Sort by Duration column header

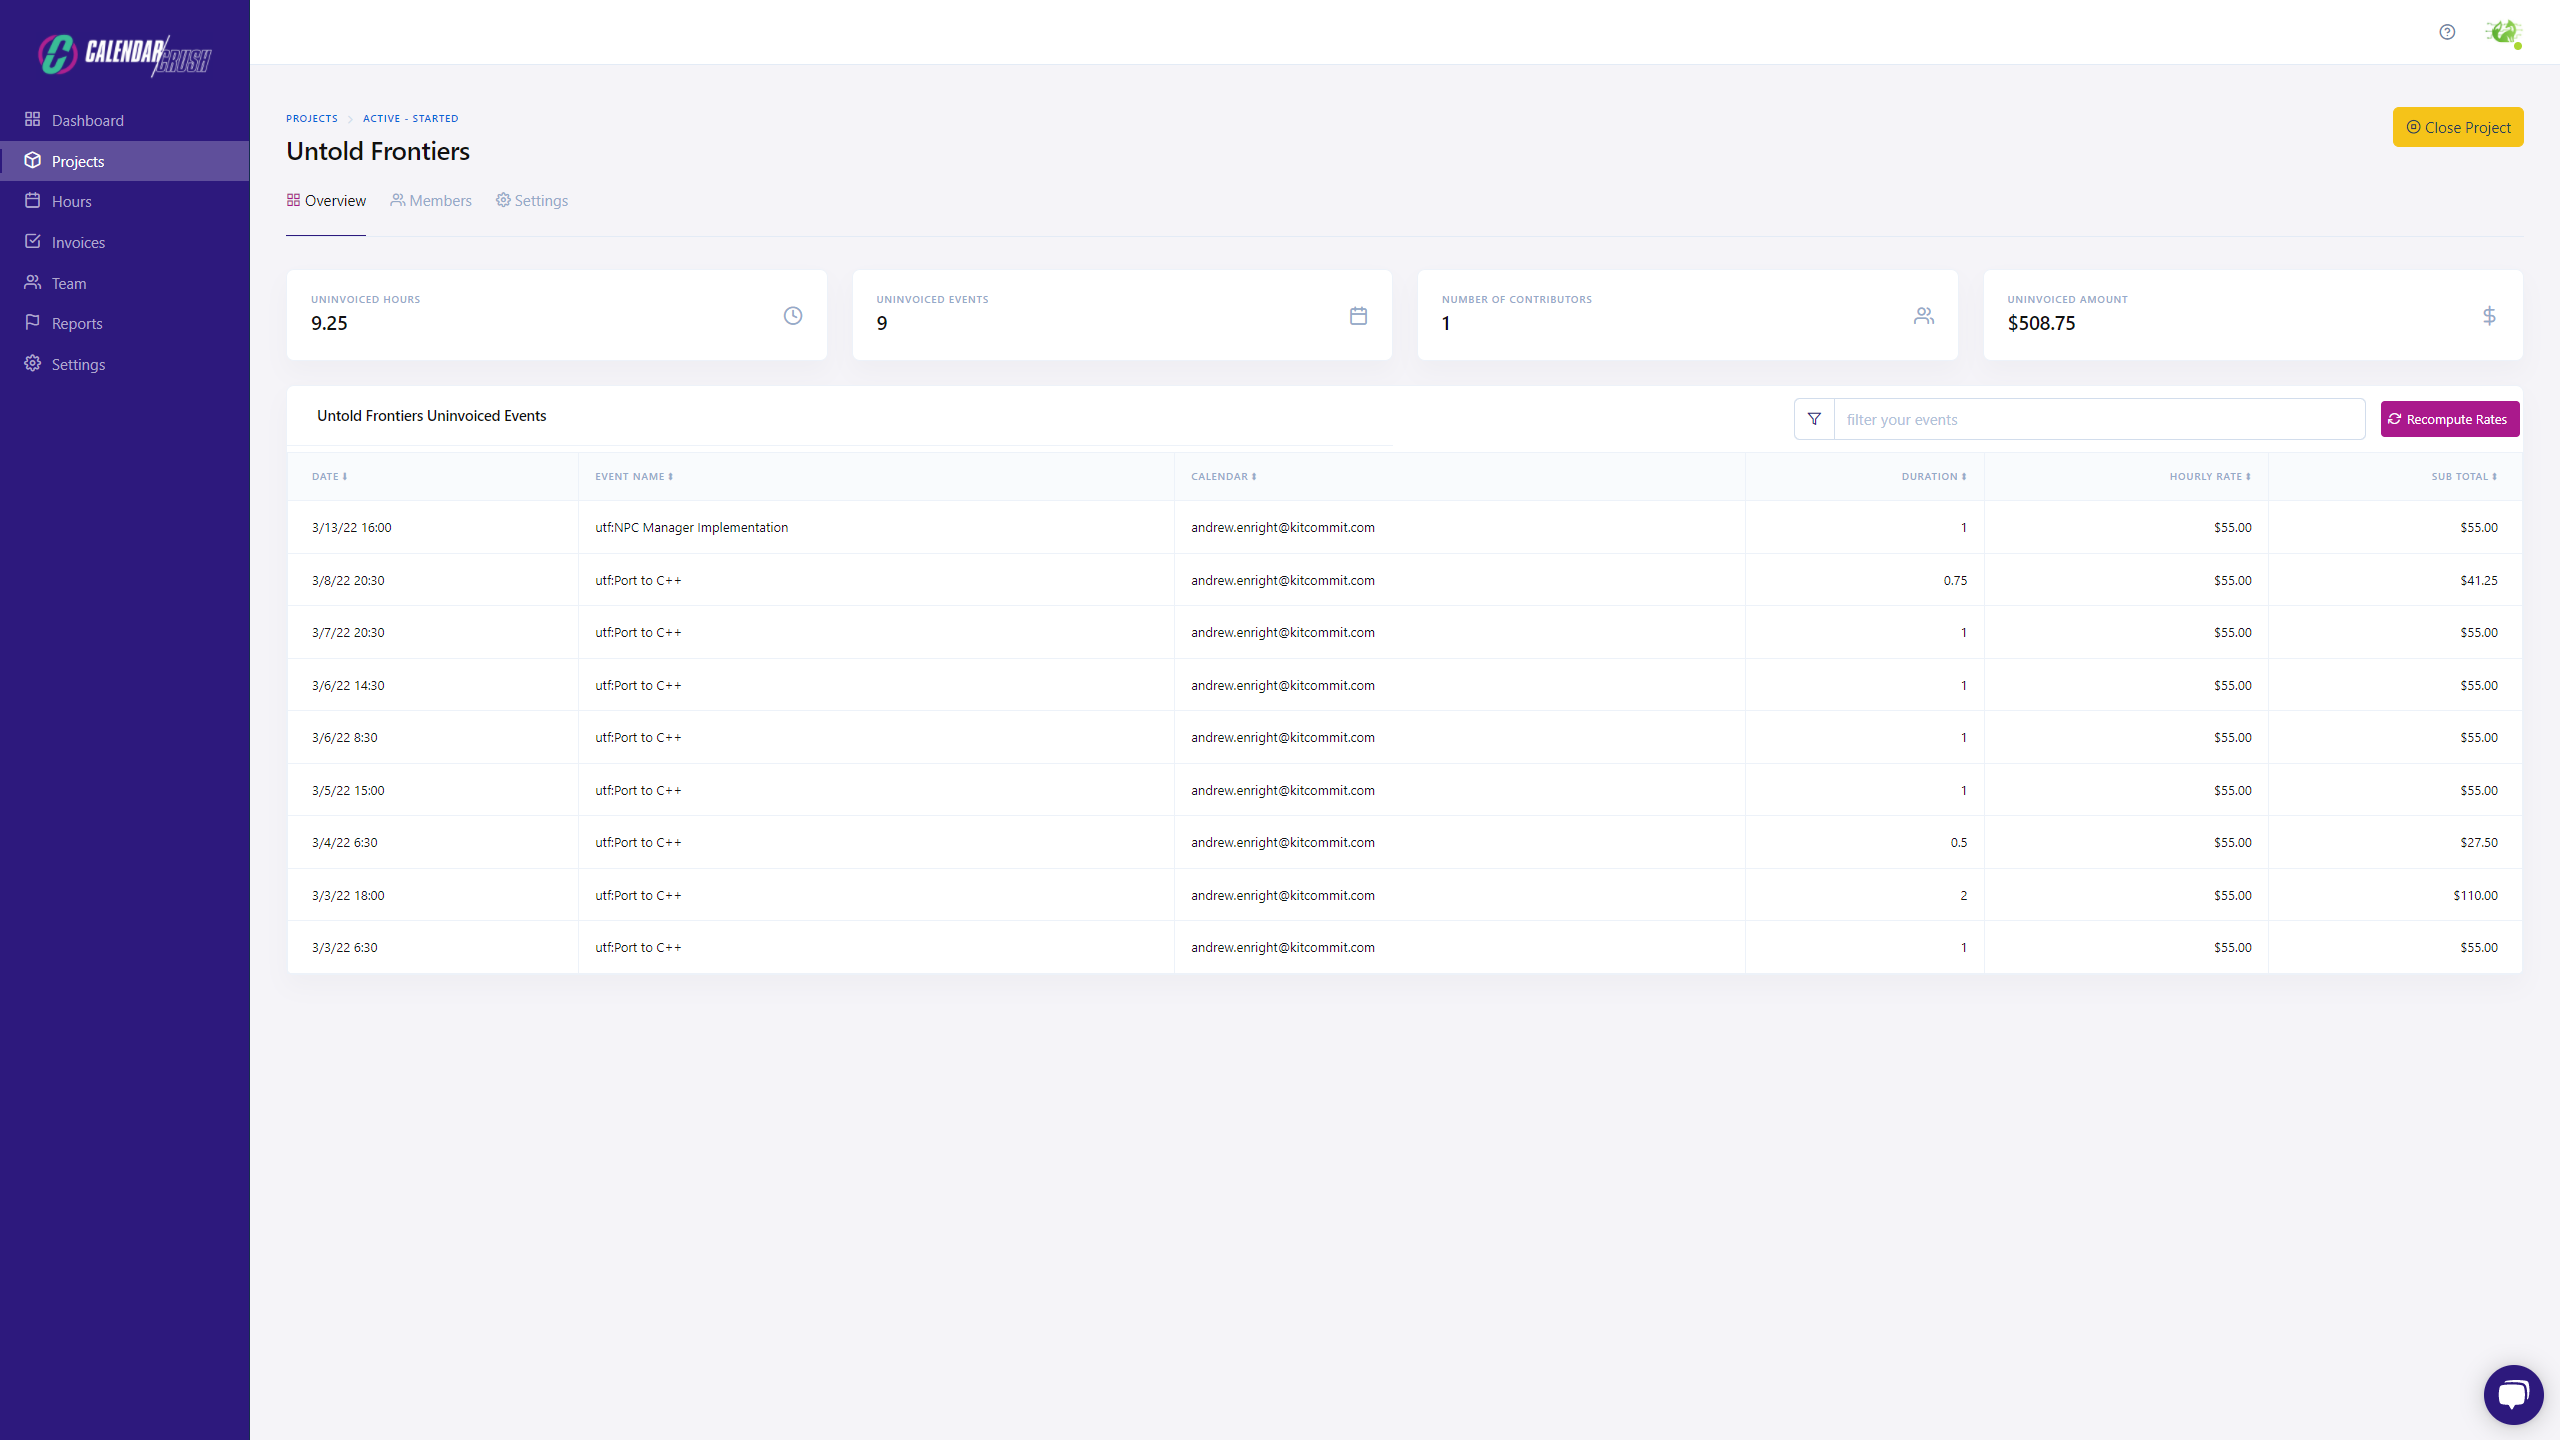coord(1933,477)
